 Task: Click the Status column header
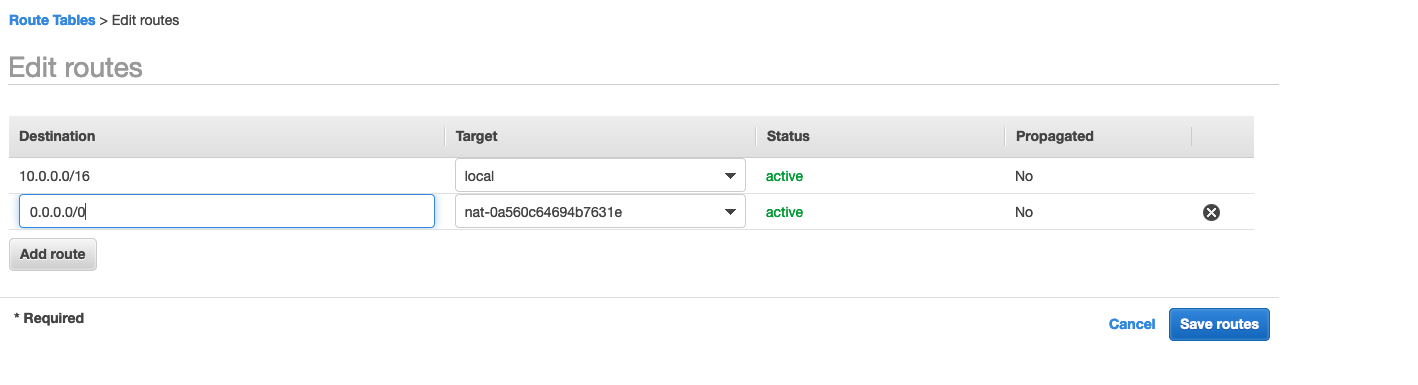click(x=788, y=136)
